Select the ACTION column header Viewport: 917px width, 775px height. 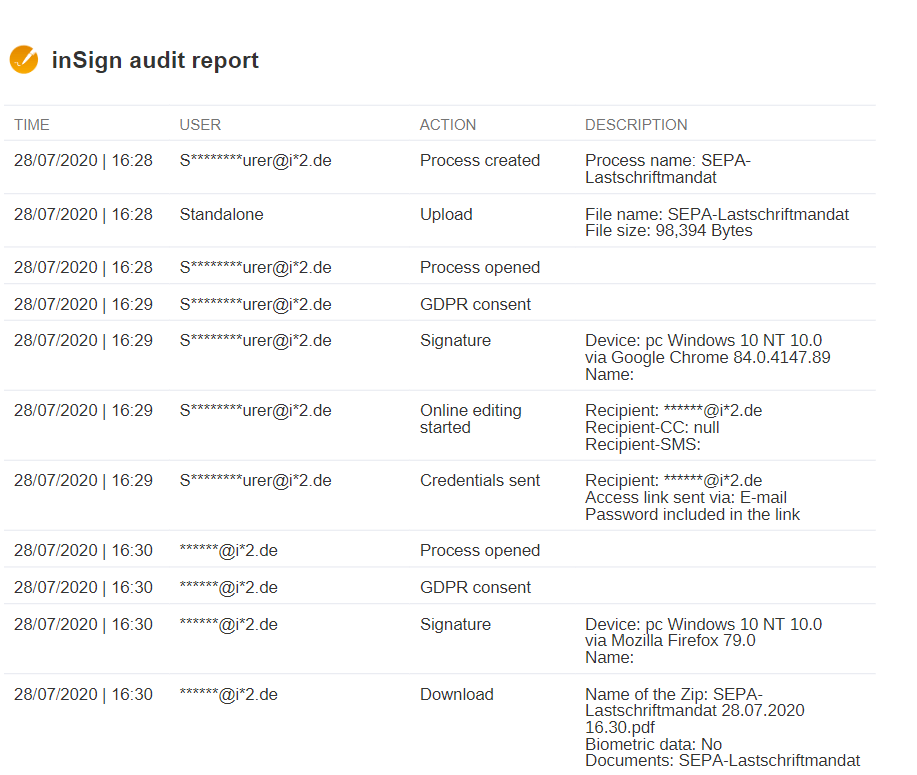pyautogui.click(x=447, y=125)
